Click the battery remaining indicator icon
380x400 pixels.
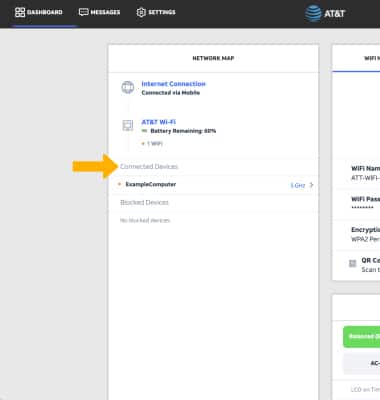(144, 131)
